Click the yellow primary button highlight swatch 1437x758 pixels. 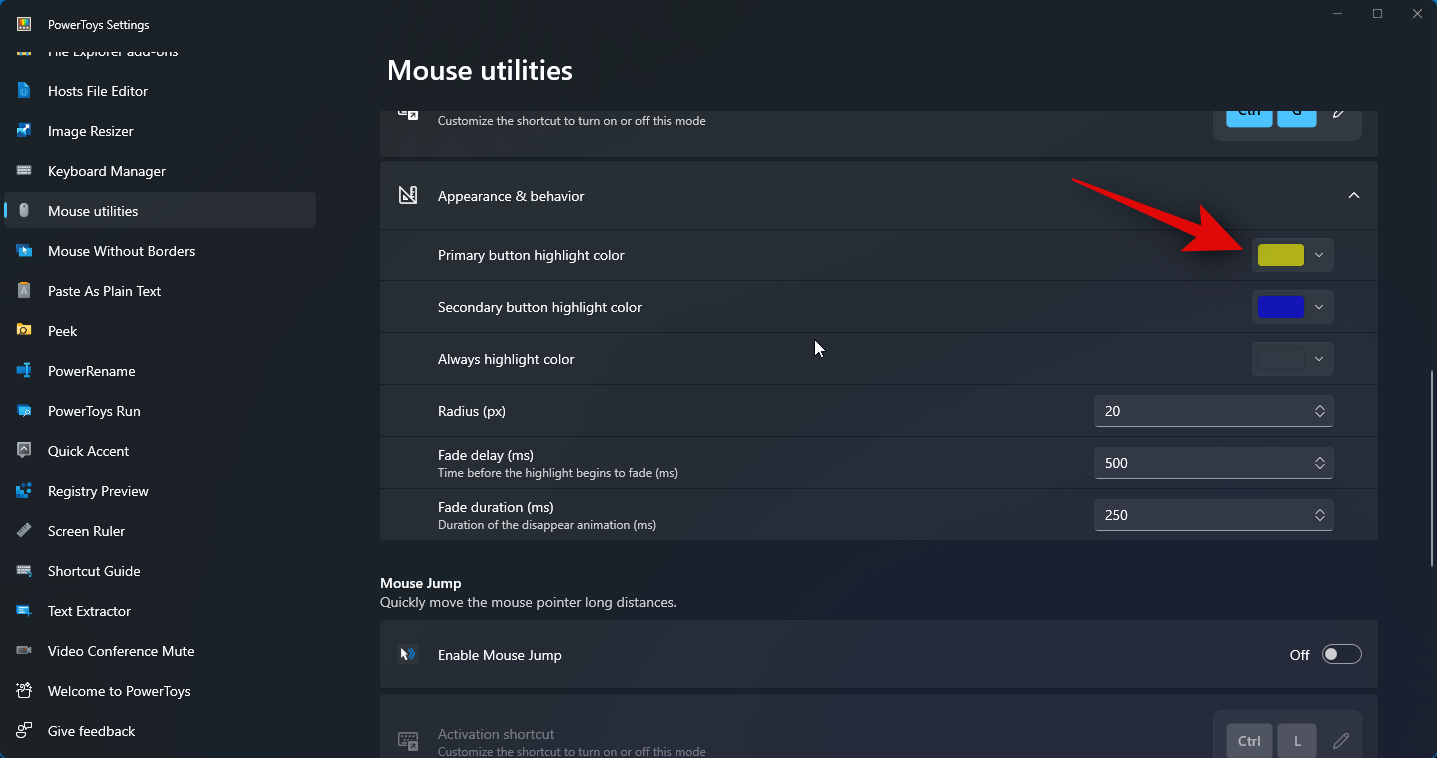pos(1281,255)
